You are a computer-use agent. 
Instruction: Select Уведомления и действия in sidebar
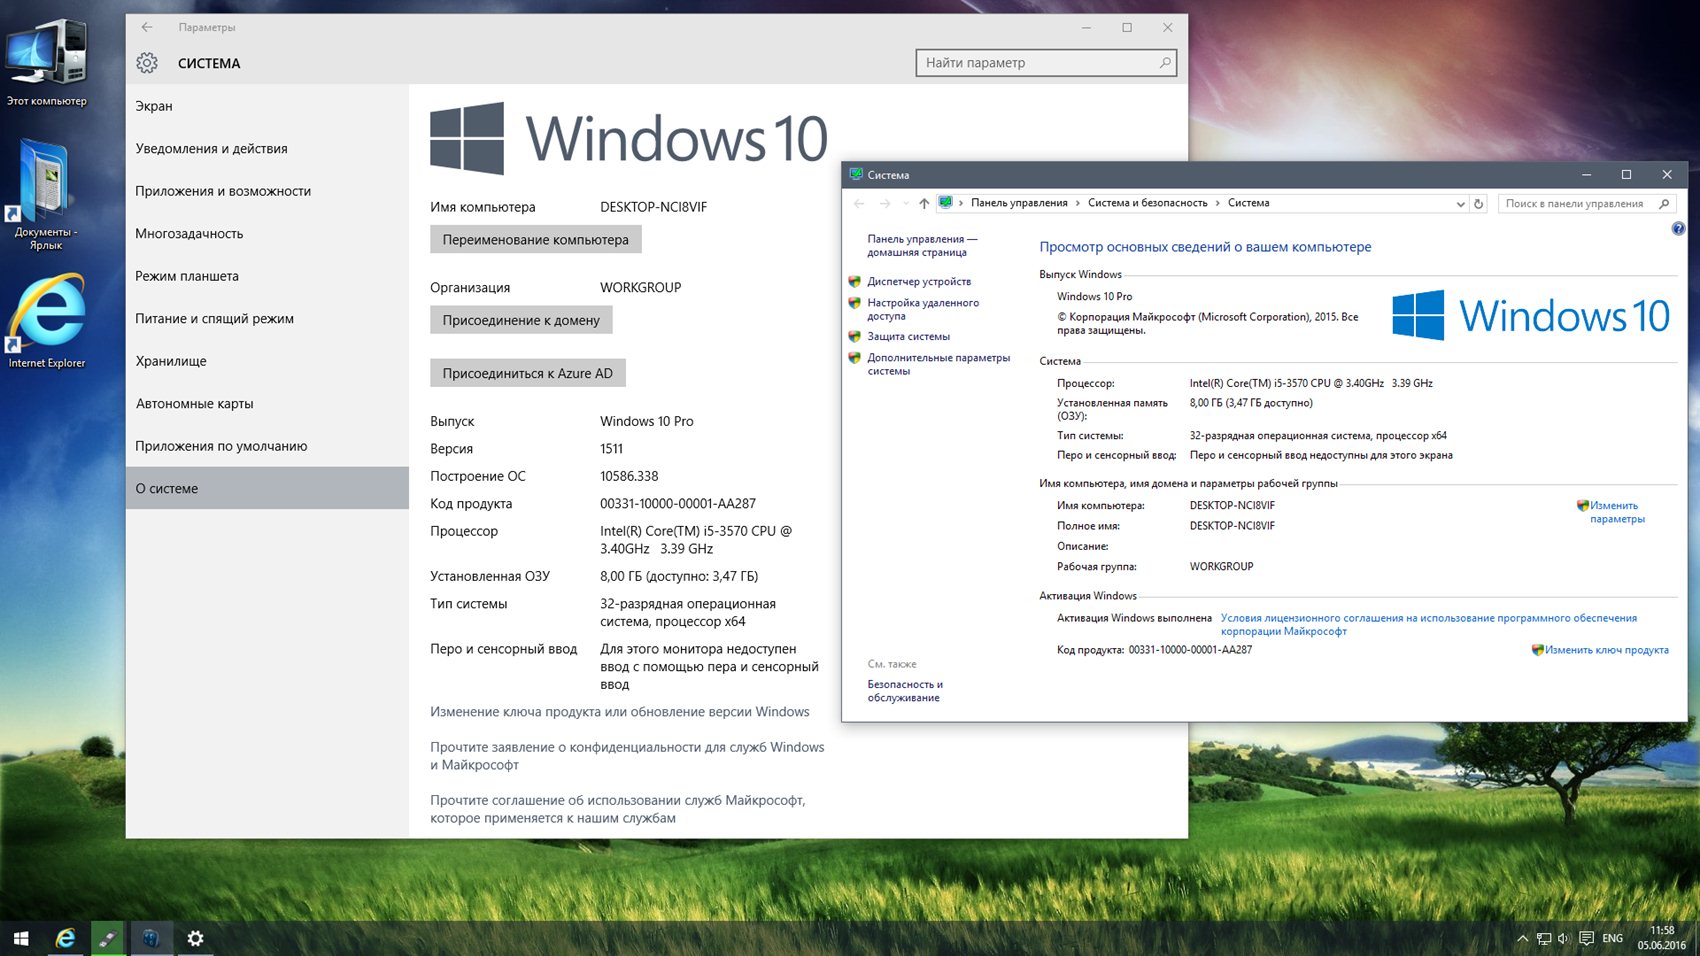pyautogui.click(x=267, y=149)
